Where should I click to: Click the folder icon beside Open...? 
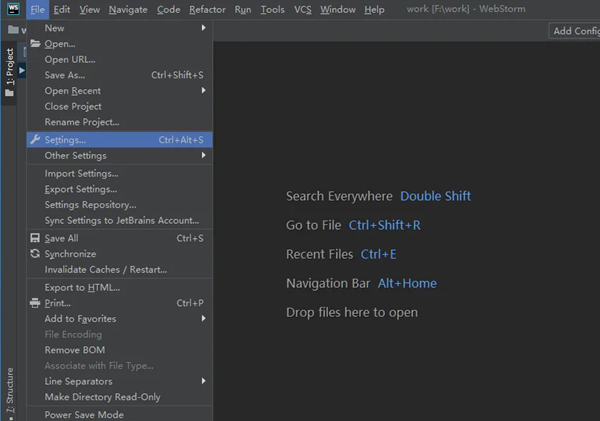pos(36,44)
